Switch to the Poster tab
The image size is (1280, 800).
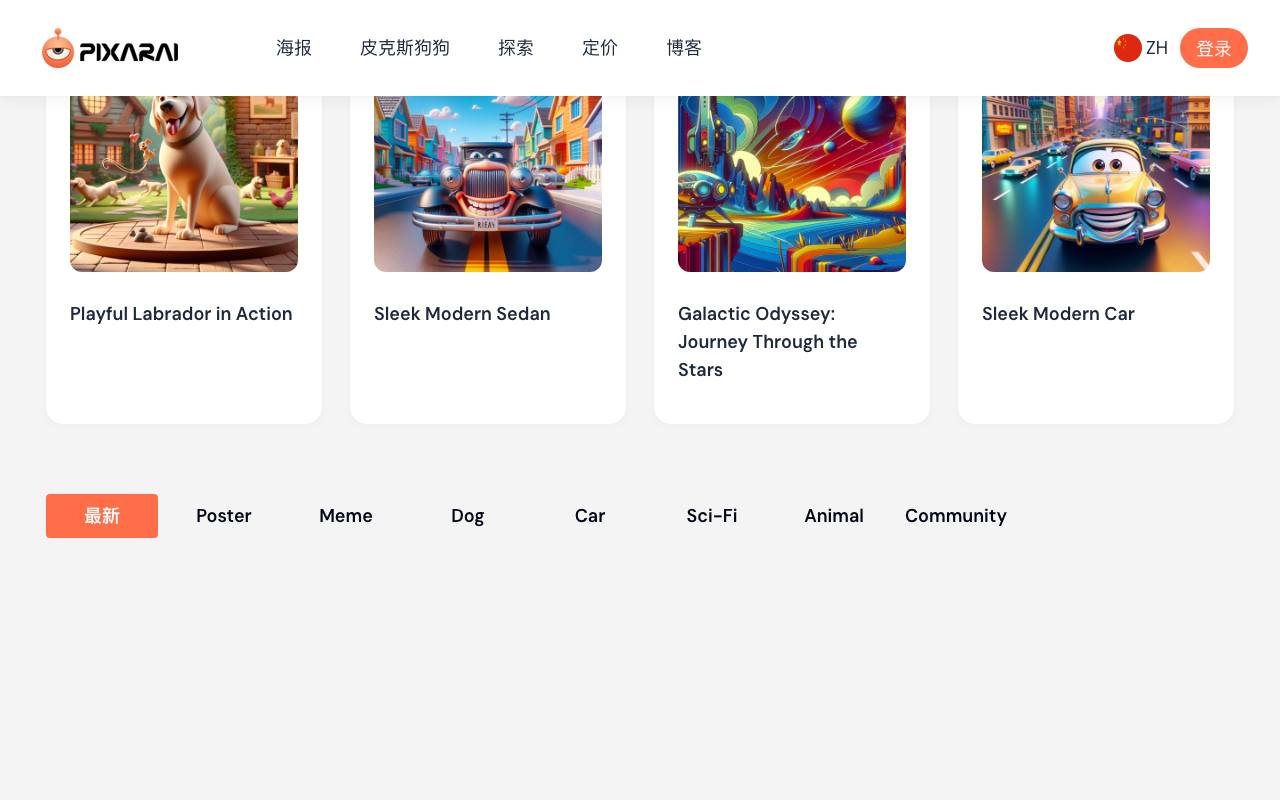(224, 516)
